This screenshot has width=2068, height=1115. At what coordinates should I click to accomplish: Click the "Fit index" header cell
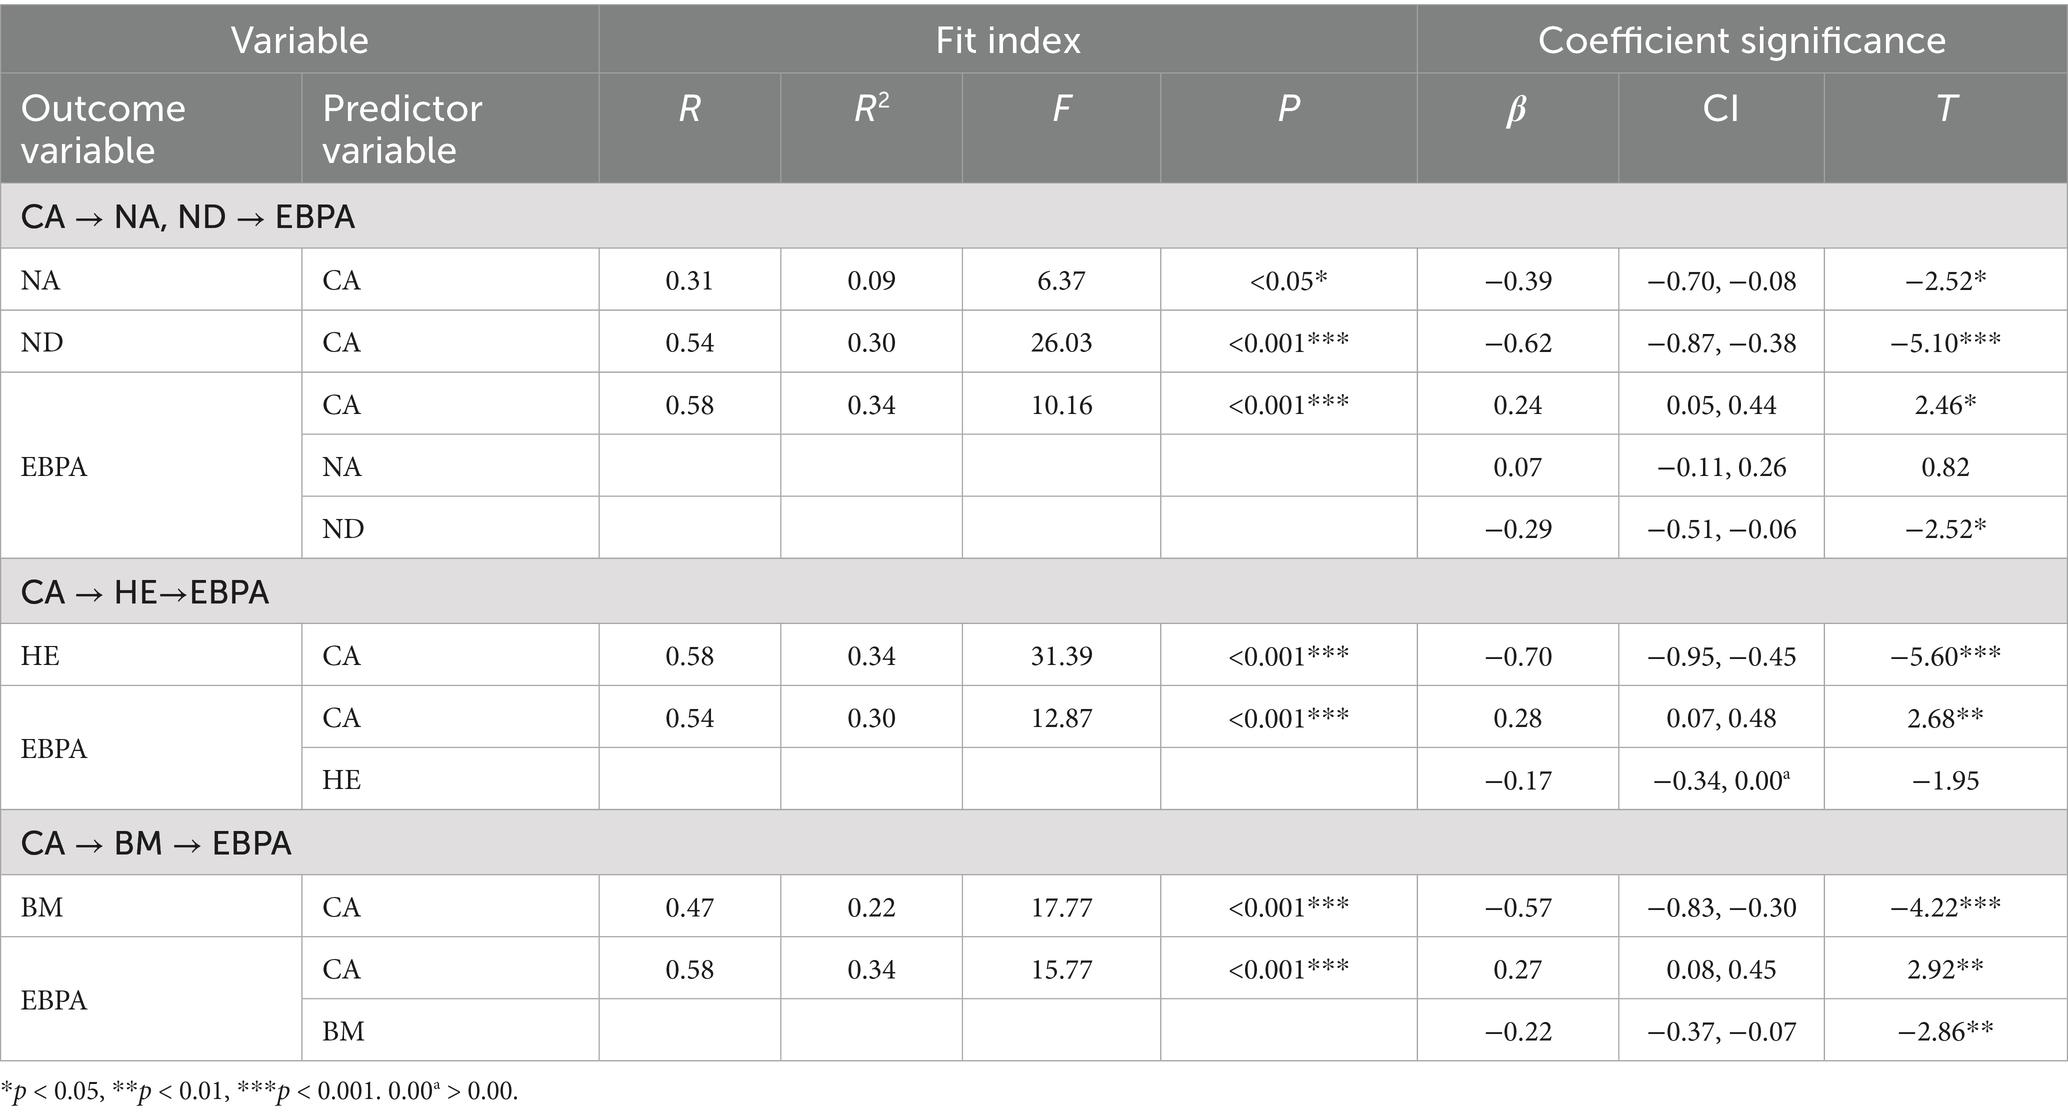pyautogui.click(x=1008, y=40)
